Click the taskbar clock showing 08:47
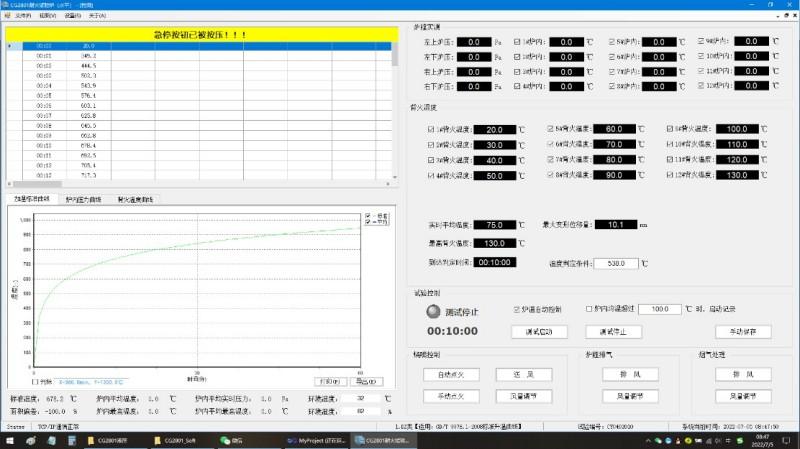800x449 pixels. pyautogui.click(x=762, y=440)
